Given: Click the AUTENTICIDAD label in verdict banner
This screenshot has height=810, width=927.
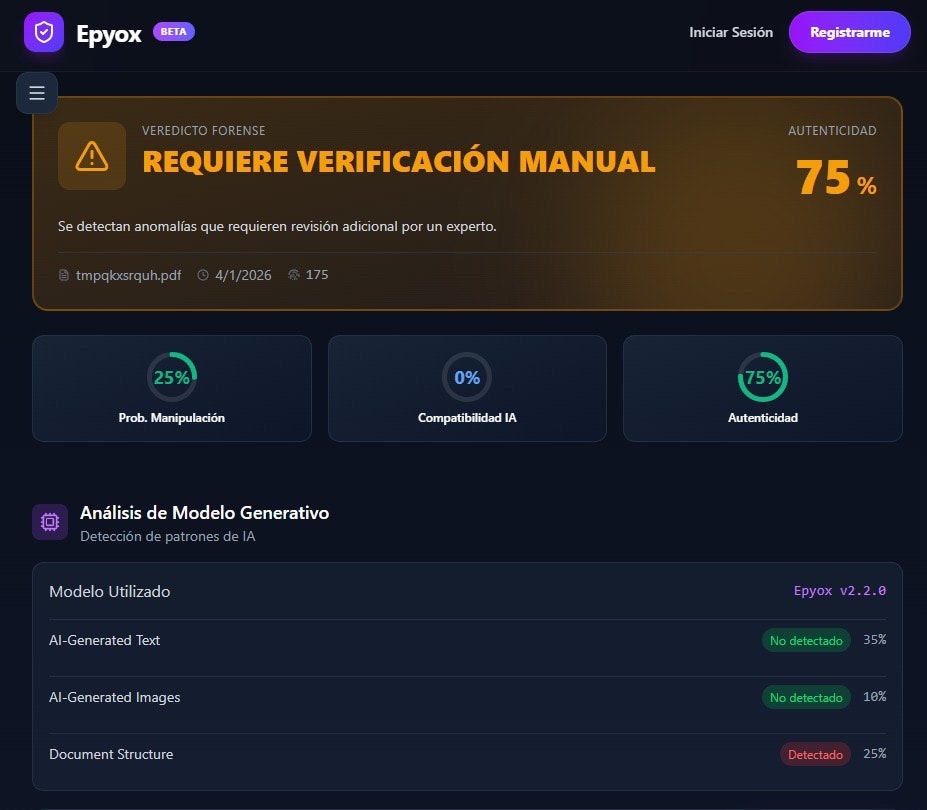Looking at the screenshot, I should [x=832, y=131].
